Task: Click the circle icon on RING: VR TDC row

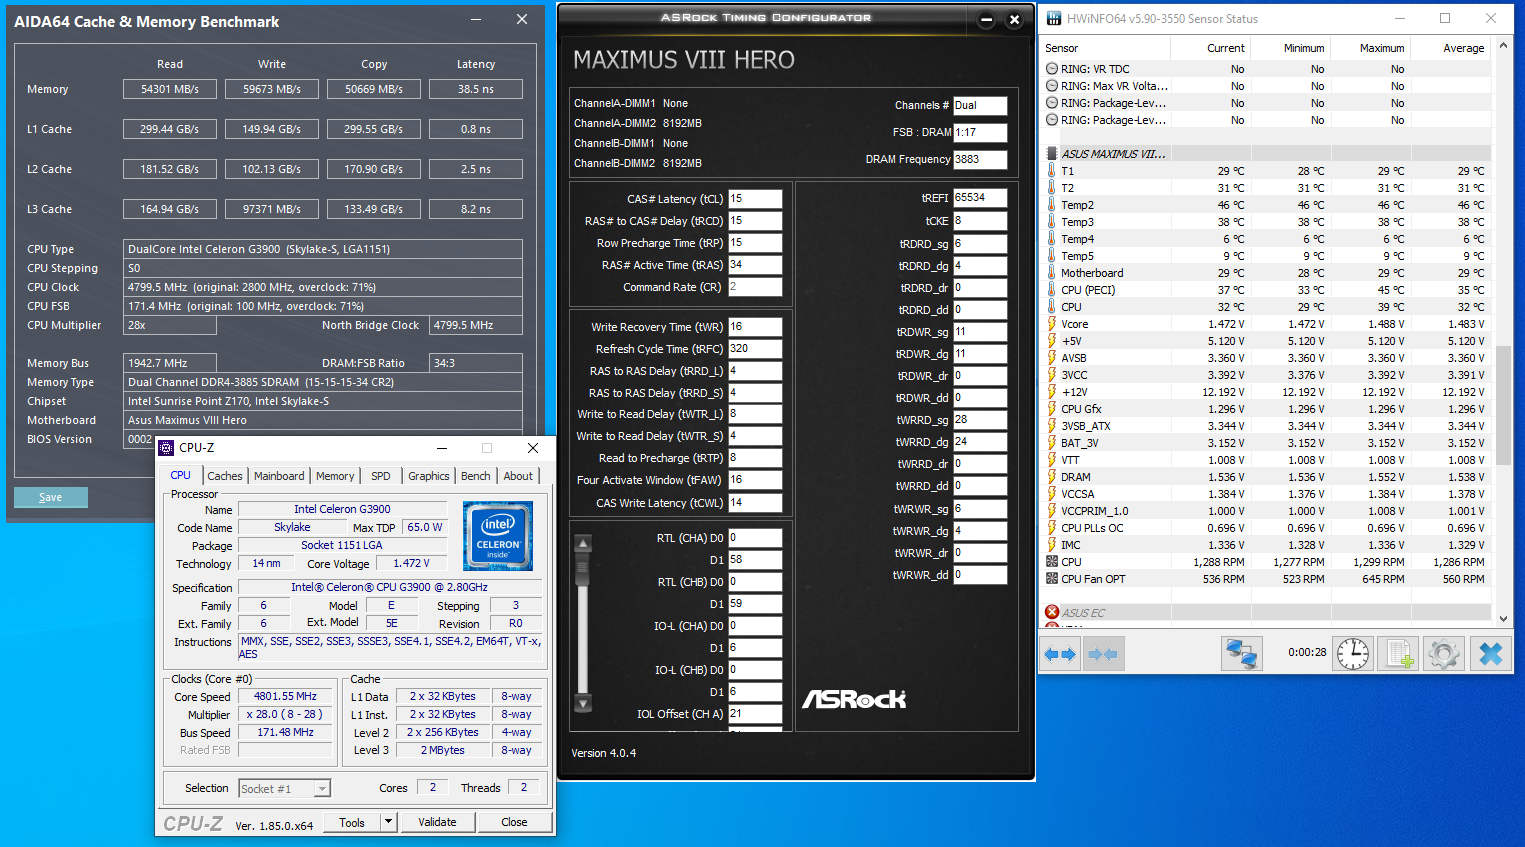Action: coord(1052,69)
